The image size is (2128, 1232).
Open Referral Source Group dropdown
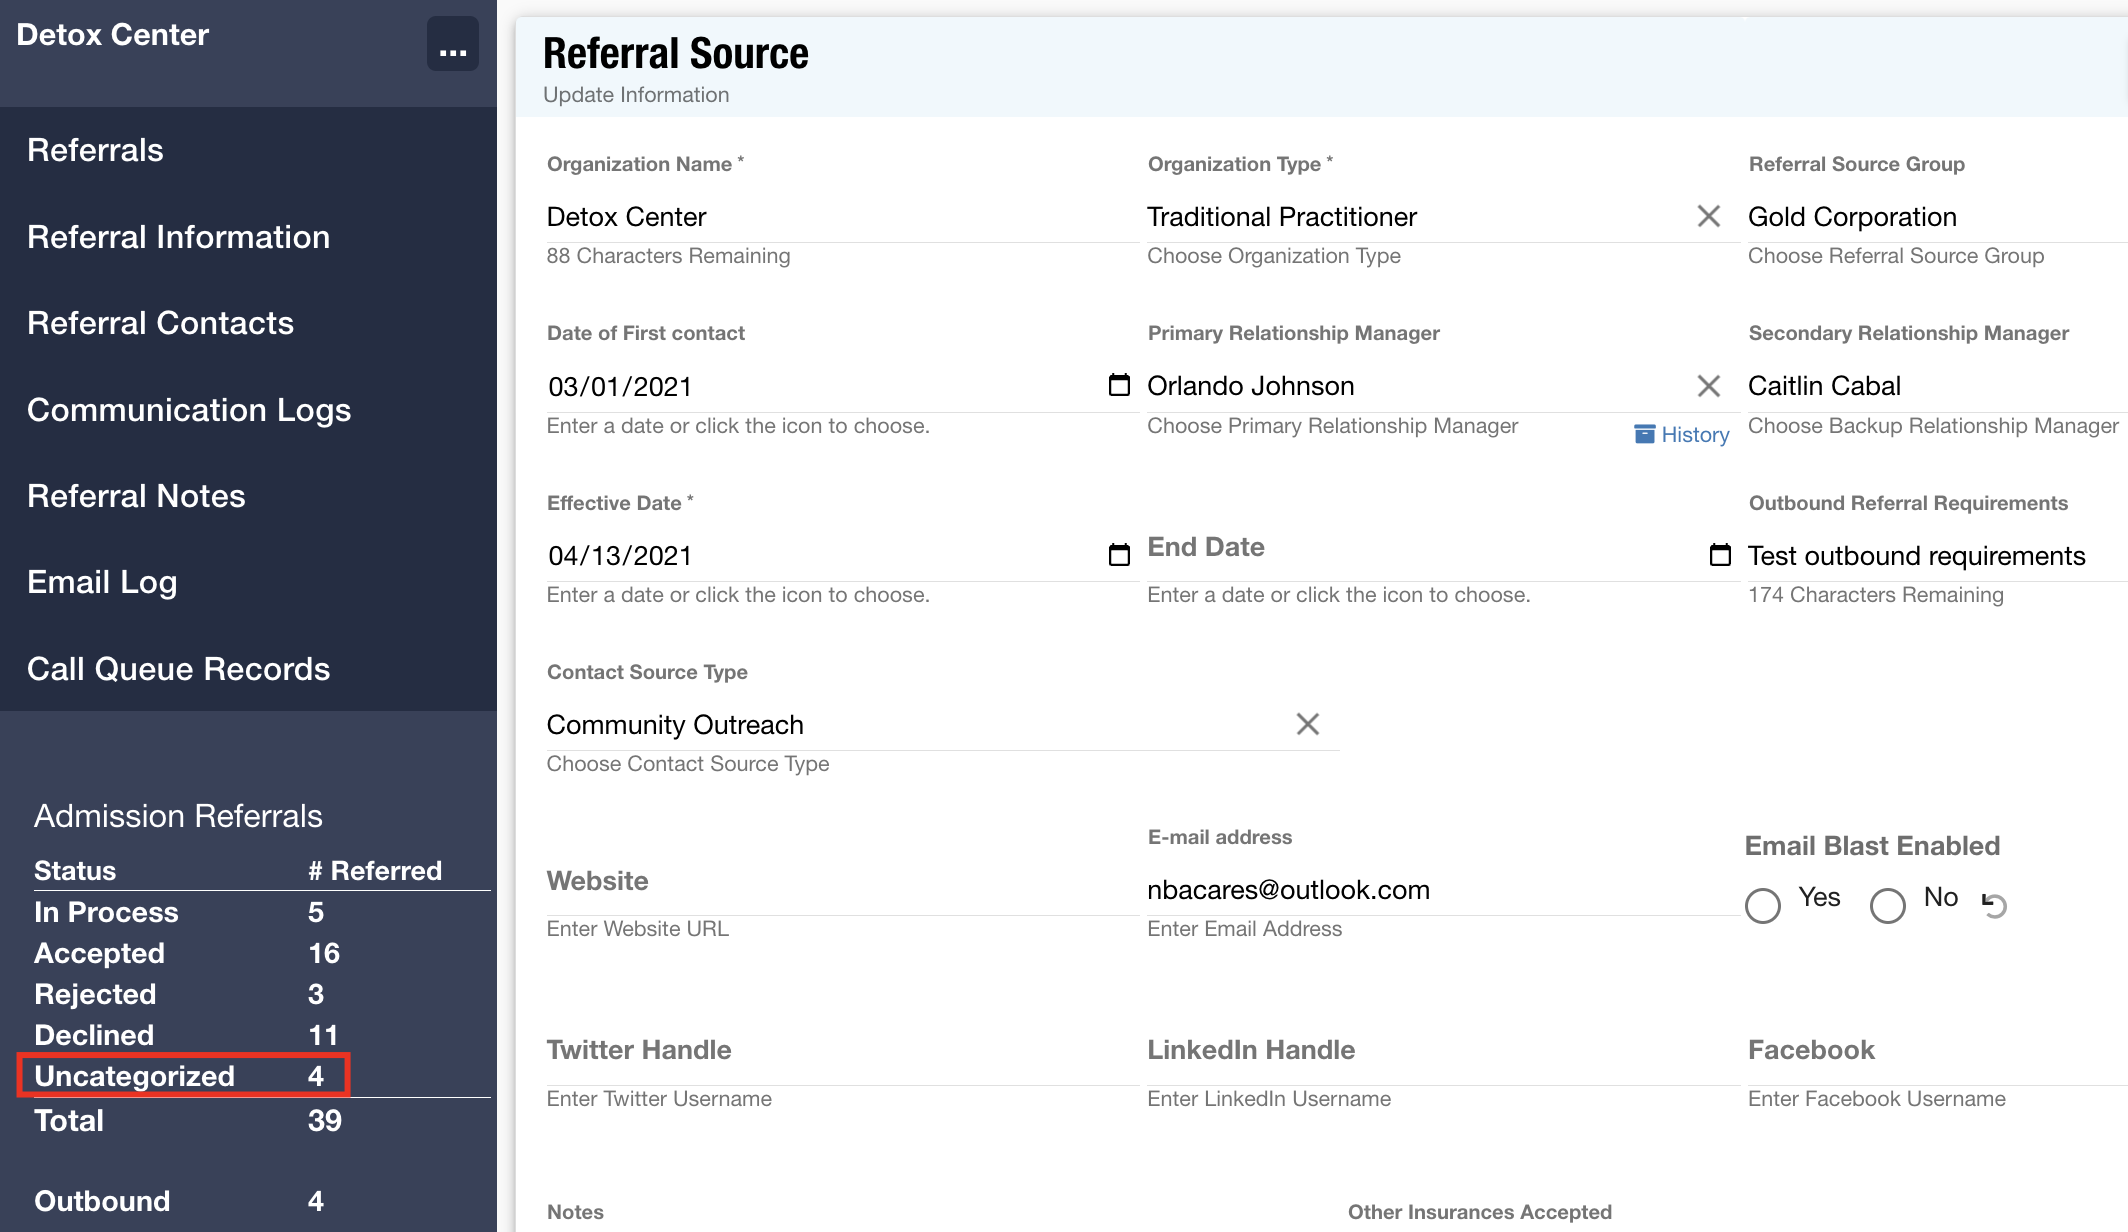pos(1930,217)
